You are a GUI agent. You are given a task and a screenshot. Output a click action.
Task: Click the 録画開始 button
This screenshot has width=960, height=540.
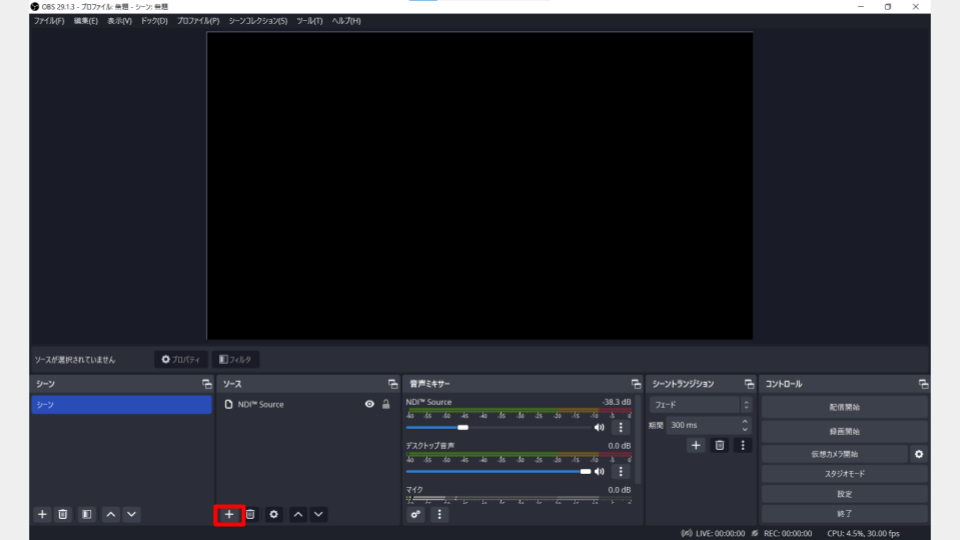click(844, 431)
